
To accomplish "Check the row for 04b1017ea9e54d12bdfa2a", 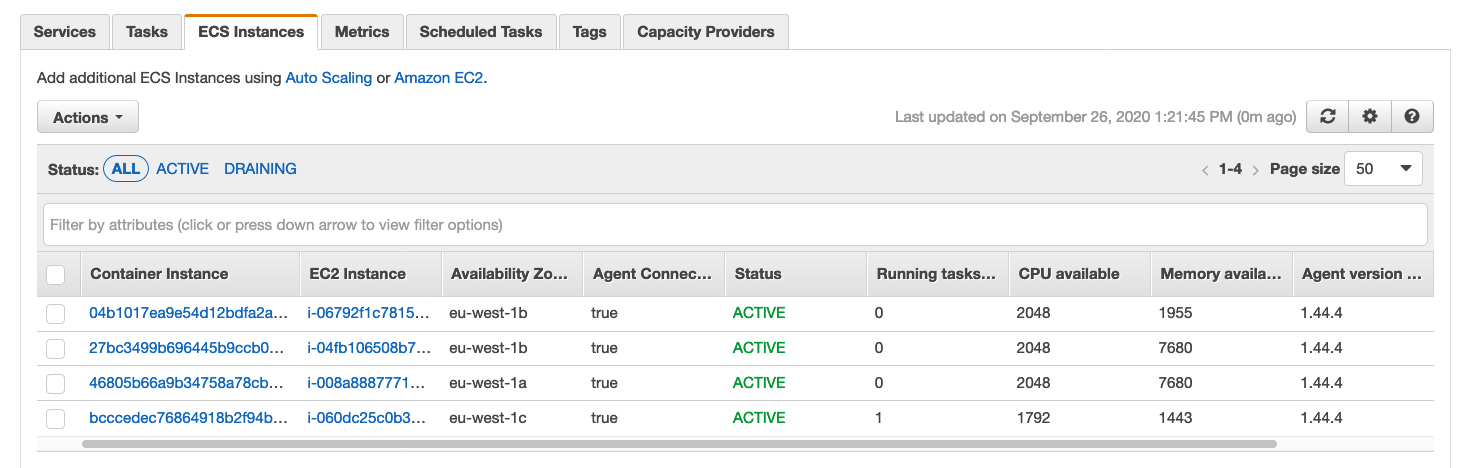I will [56, 313].
